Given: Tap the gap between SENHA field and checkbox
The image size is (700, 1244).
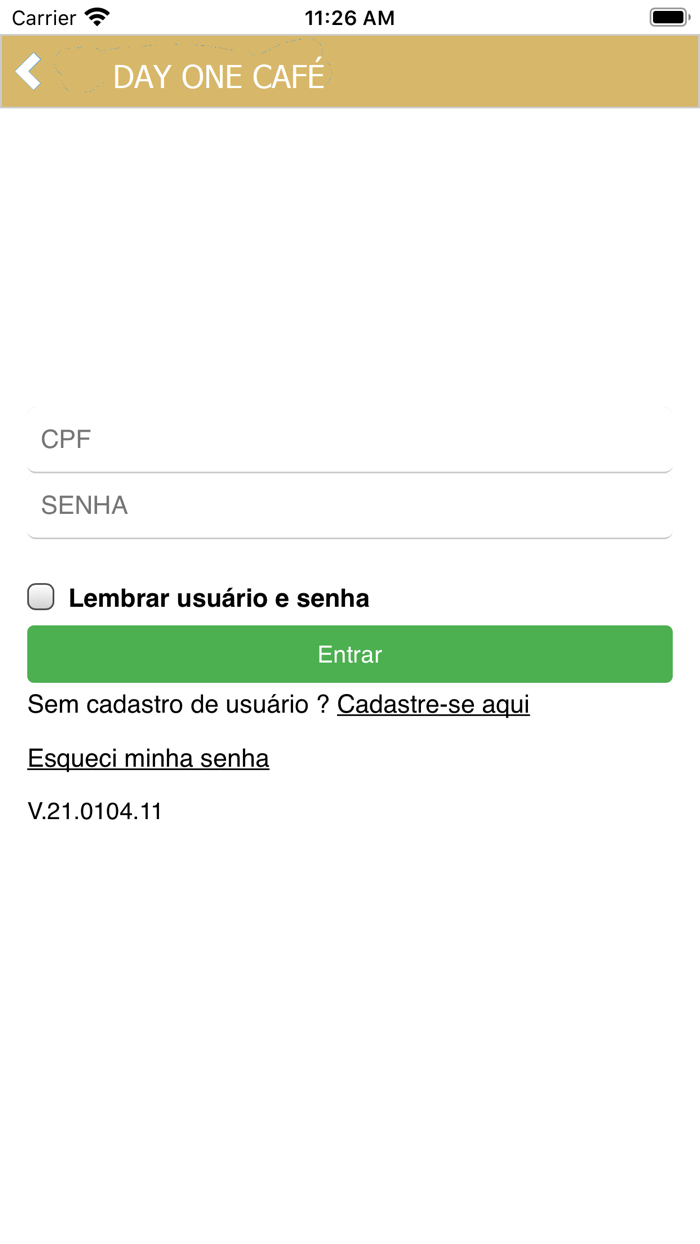Looking at the screenshot, I should pyautogui.click(x=350, y=560).
